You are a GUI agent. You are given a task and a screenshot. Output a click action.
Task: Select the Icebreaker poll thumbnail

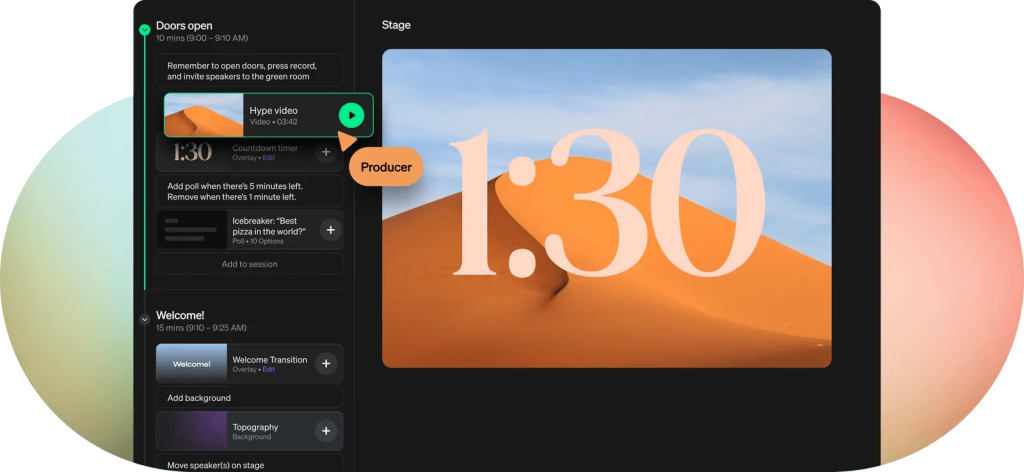tap(192, 230)
